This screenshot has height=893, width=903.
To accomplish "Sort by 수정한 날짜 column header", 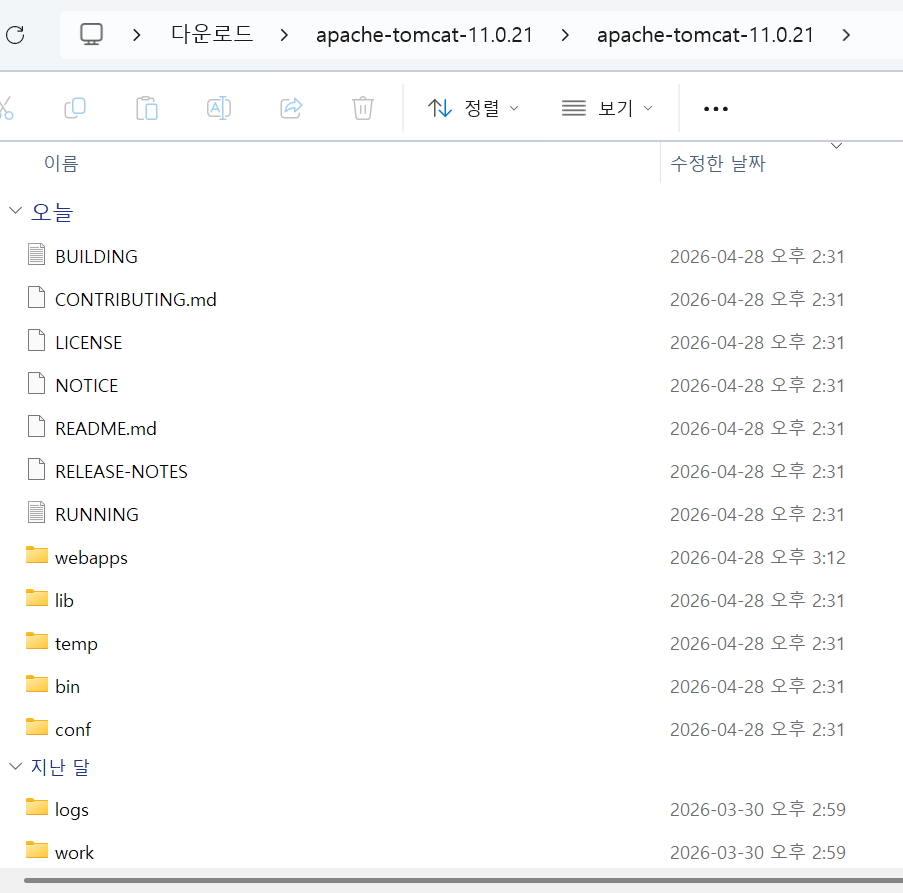I will click(x=718, y=164).
